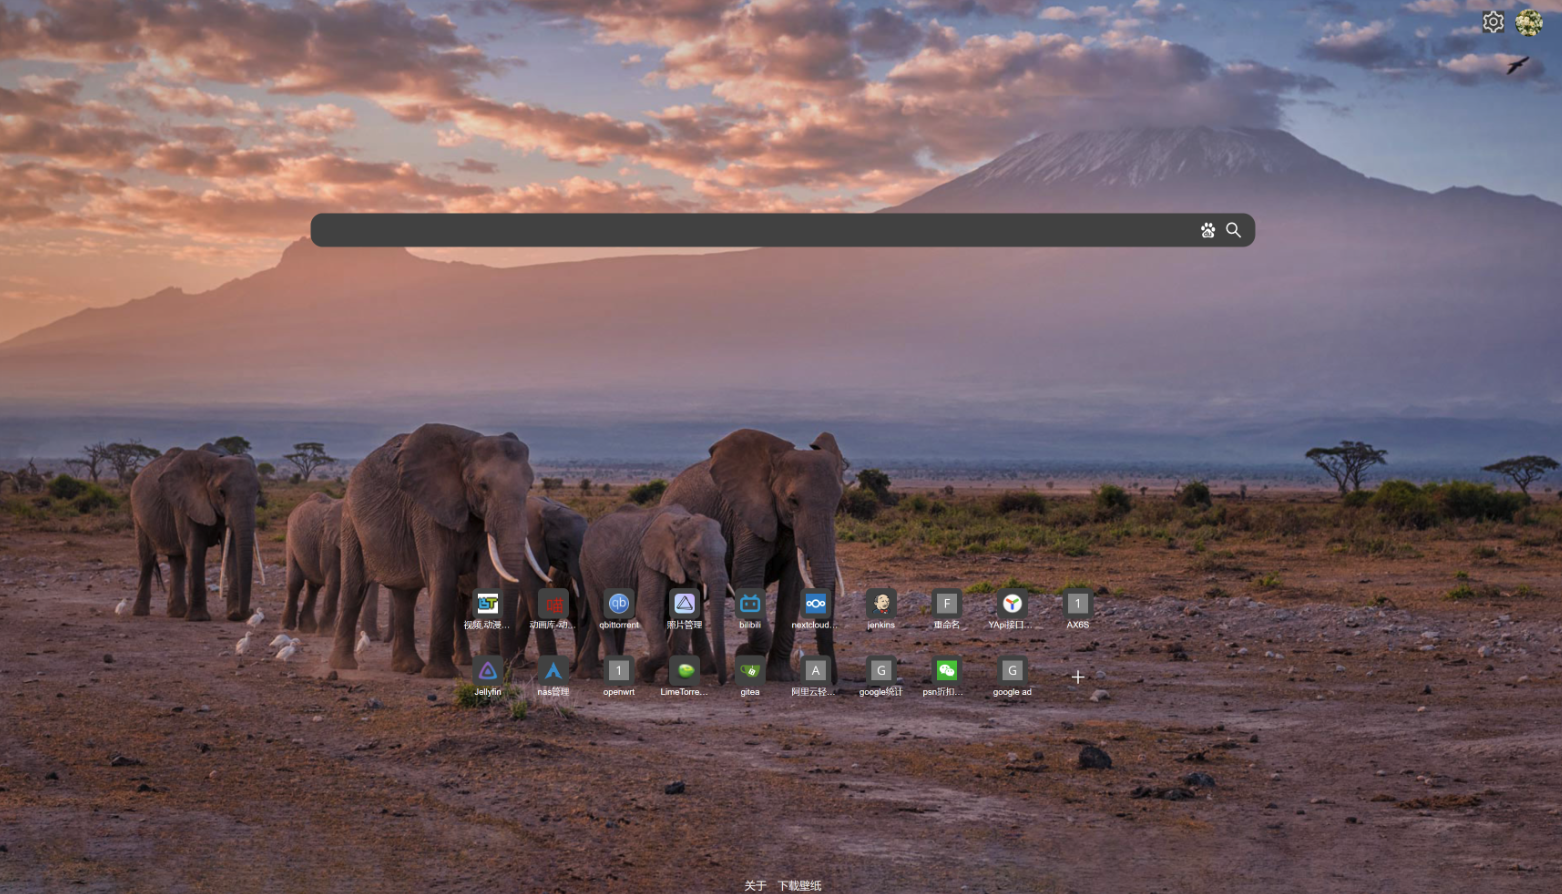Launch the Jellyfin shortcut
1562x894 pixels.
[488, 671]
